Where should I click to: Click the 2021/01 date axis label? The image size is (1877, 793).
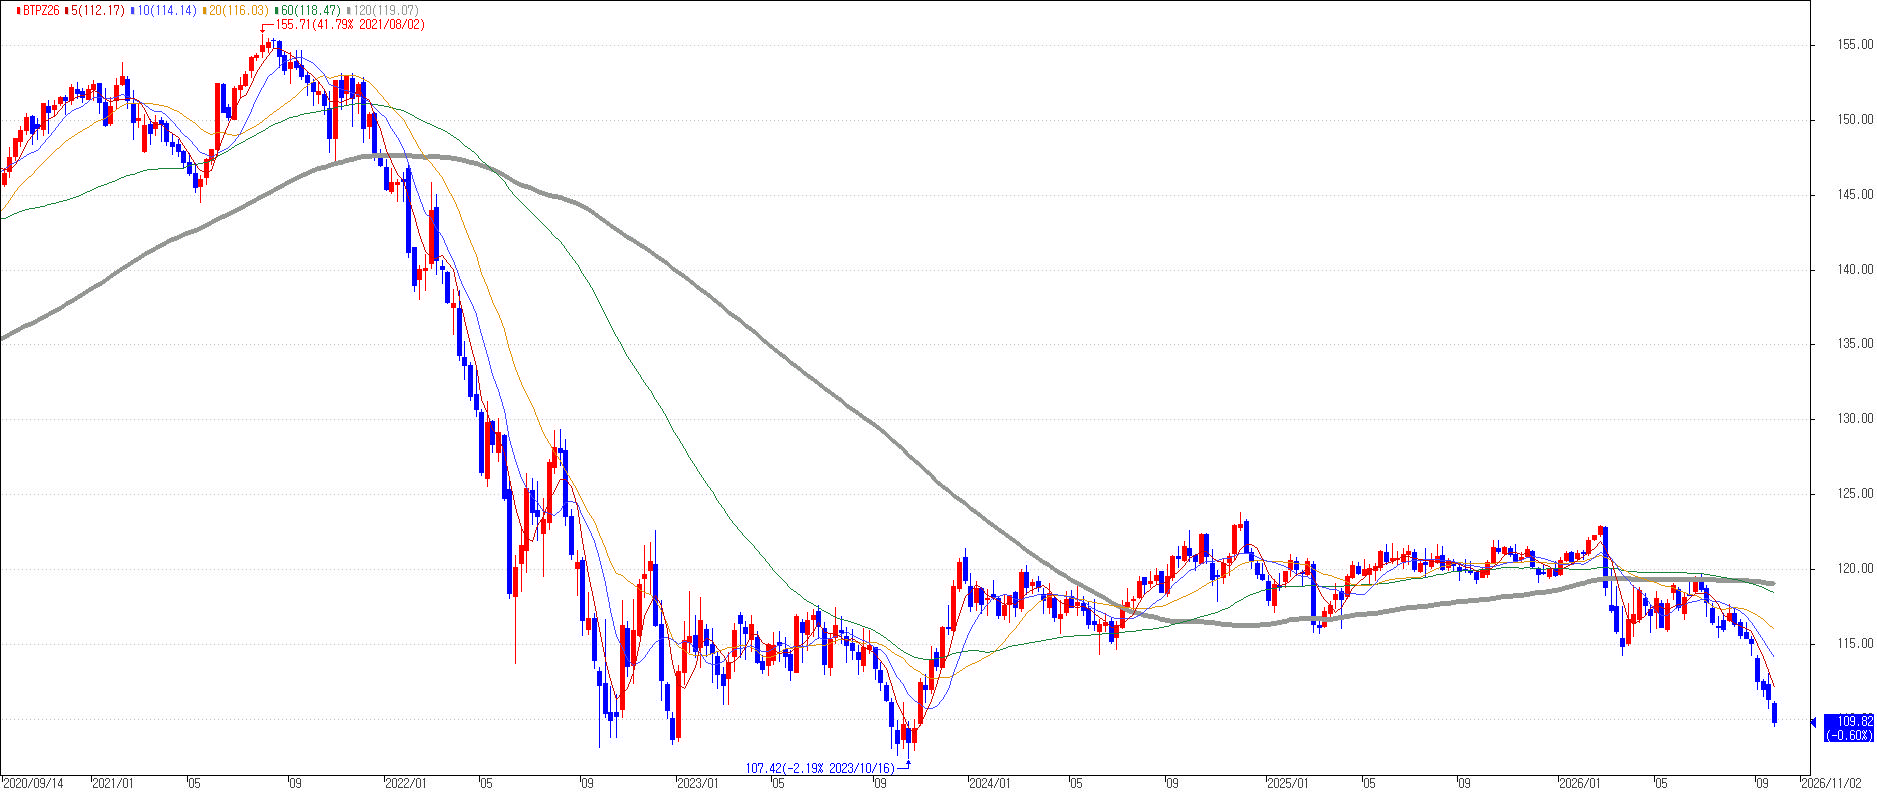(x=113, y=784)
